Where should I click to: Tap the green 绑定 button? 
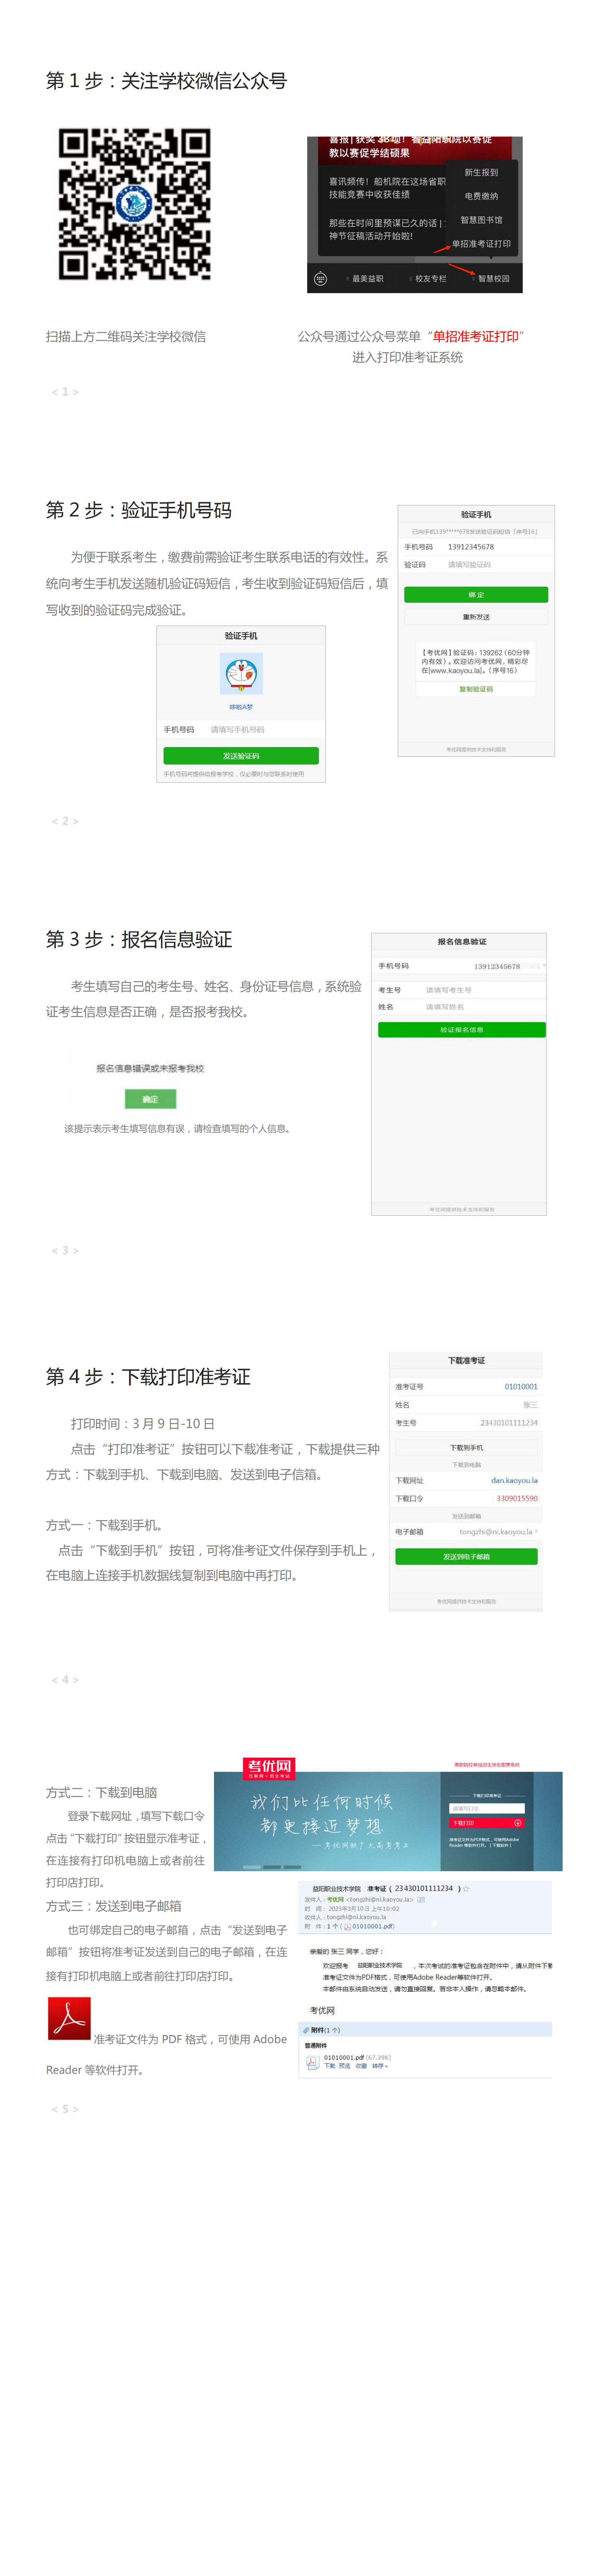point(476,595)
